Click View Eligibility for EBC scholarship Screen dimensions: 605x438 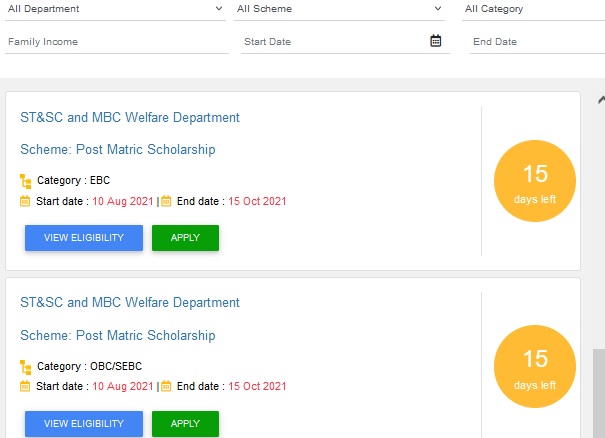pyautogui.click(x=84, y=238)
